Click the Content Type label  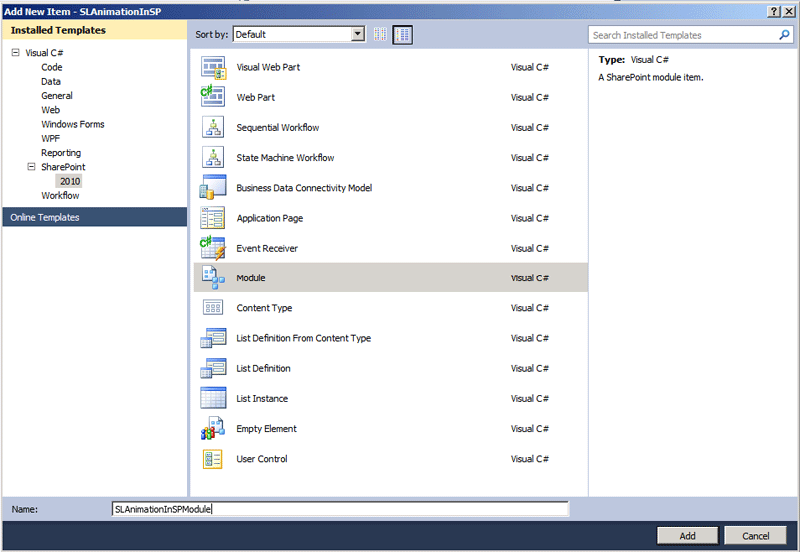[x=264, y=308]
